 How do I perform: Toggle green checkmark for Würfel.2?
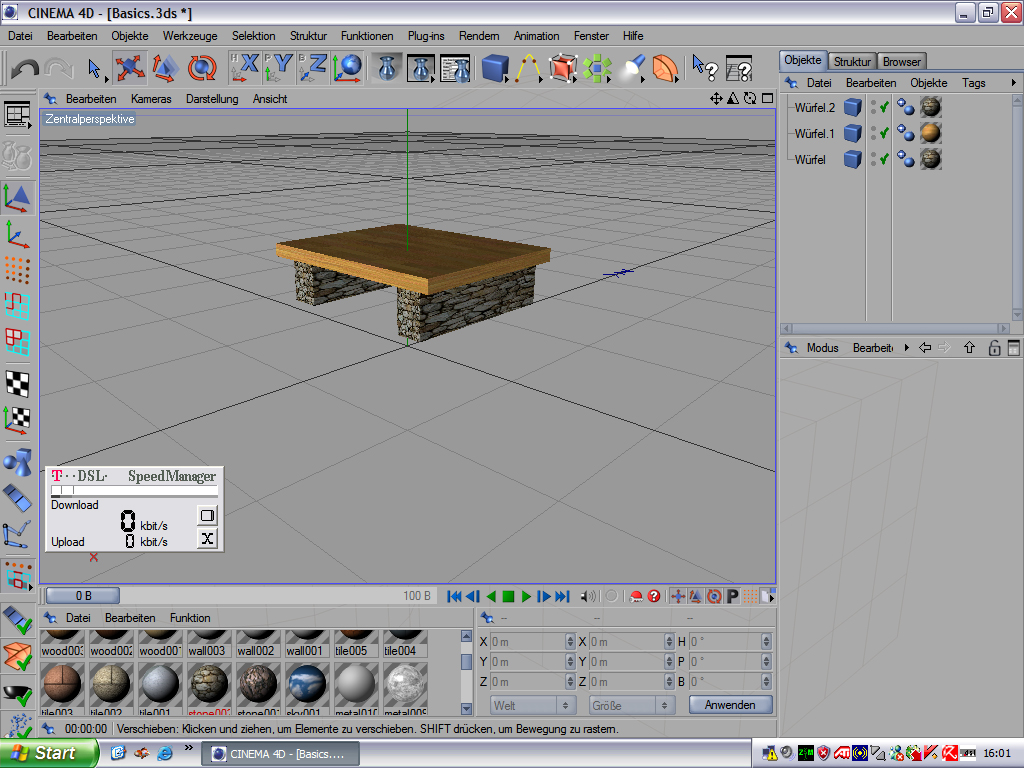coord(884,107)
